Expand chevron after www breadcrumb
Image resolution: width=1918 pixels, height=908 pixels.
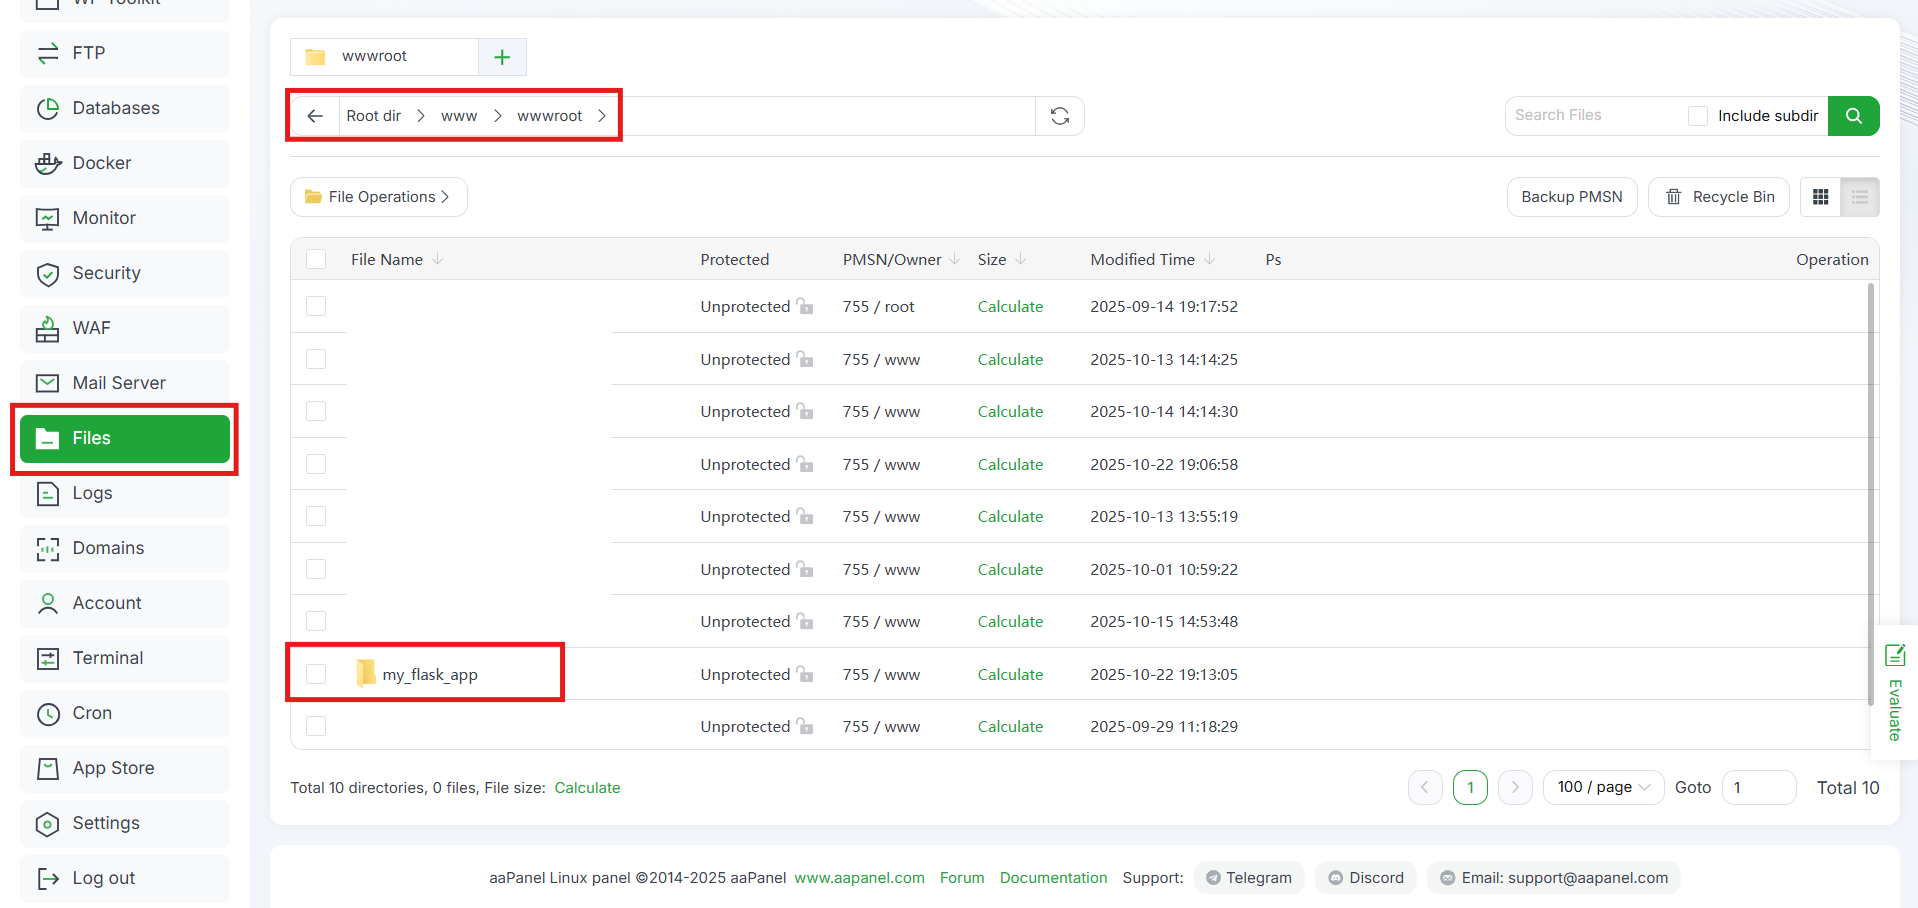tap(498, 116)
